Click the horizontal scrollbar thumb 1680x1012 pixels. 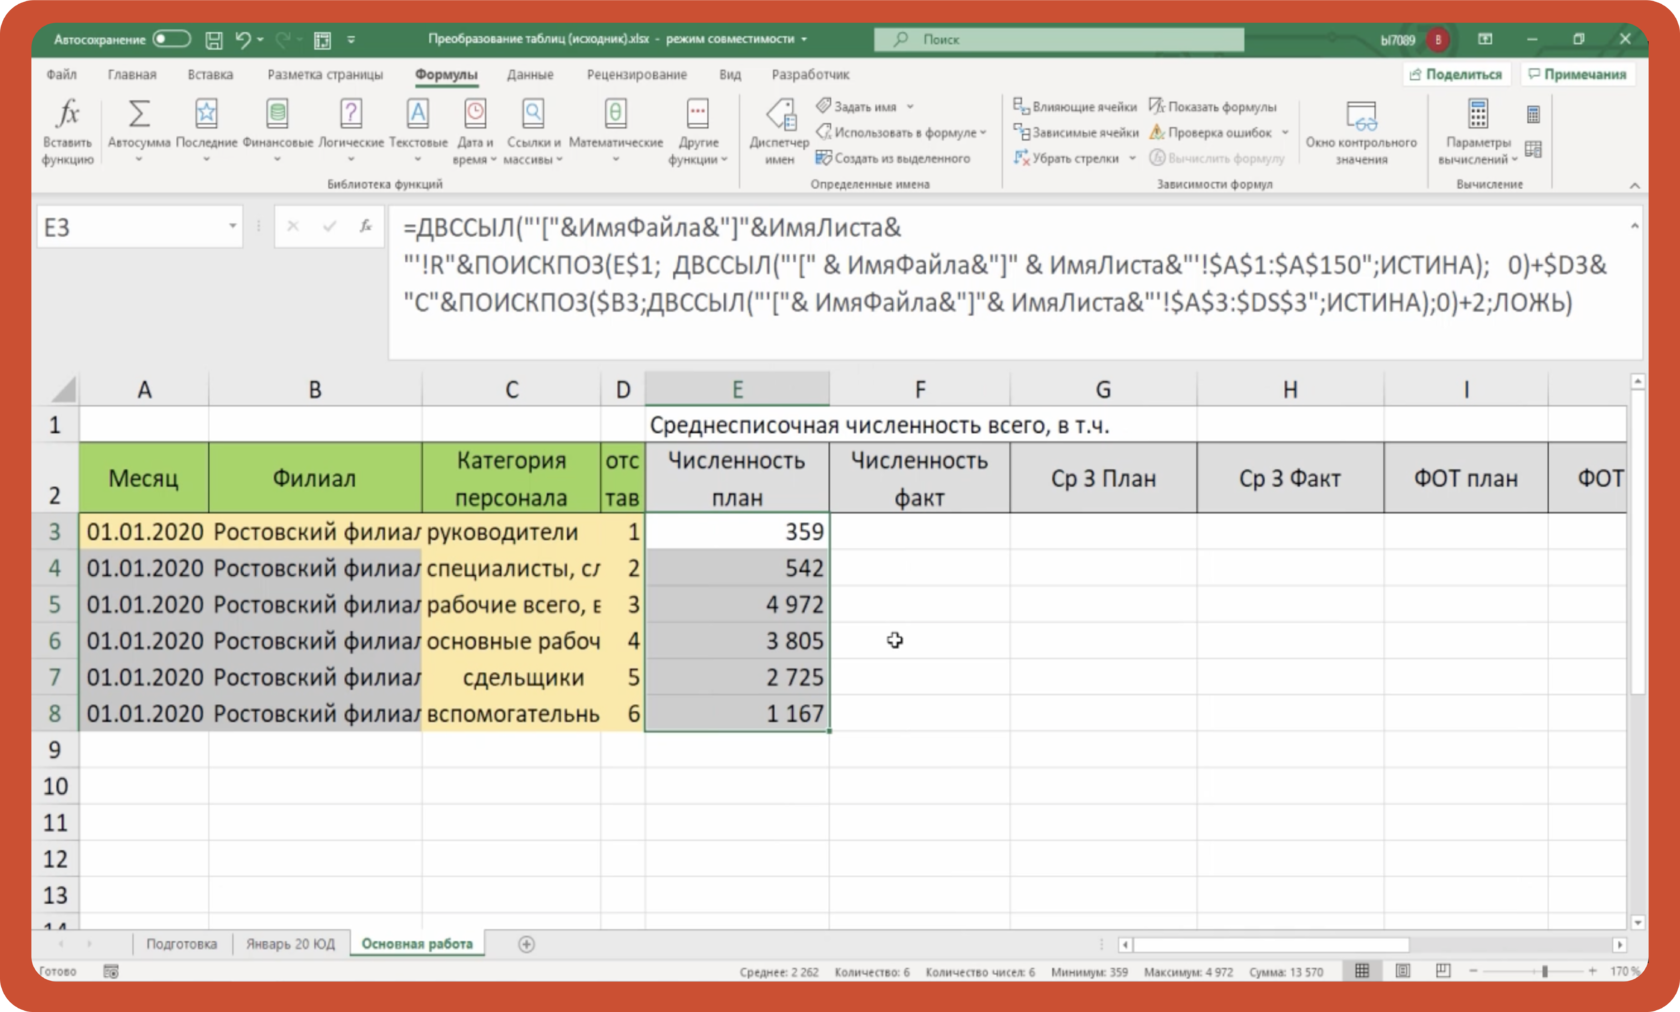(x=1271, y=945)
